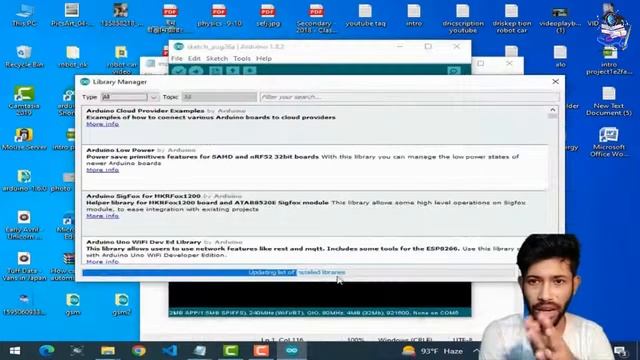Switch to Arduino IDE taskbar button
Image resolution: width=640 pixels, height=360 pixels.
coord(291,351)
